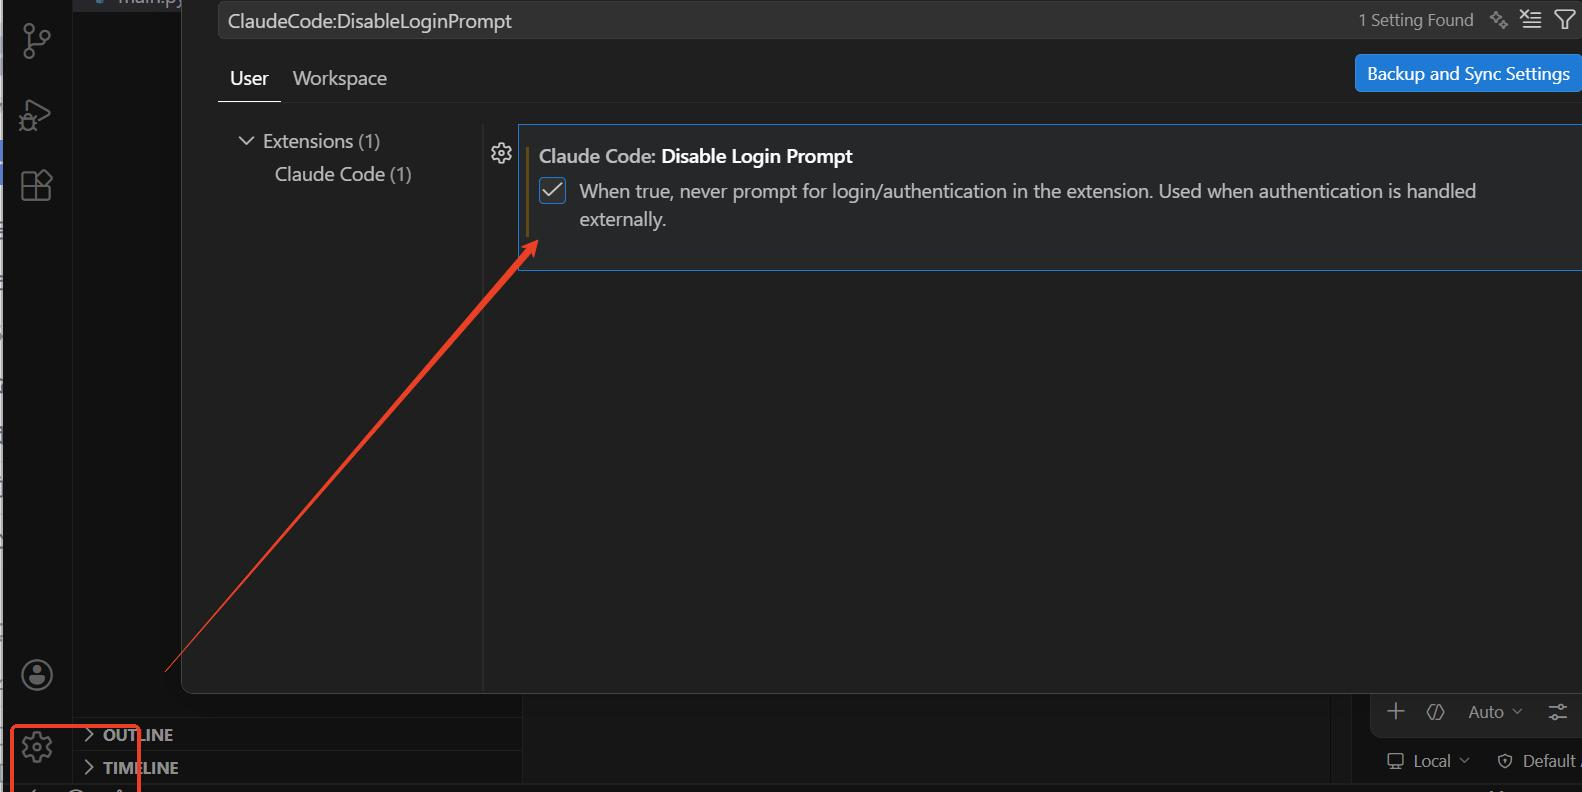Open the Accounts menu icon
Viewport: 1582px width, 792px height.
click(37, 675)
